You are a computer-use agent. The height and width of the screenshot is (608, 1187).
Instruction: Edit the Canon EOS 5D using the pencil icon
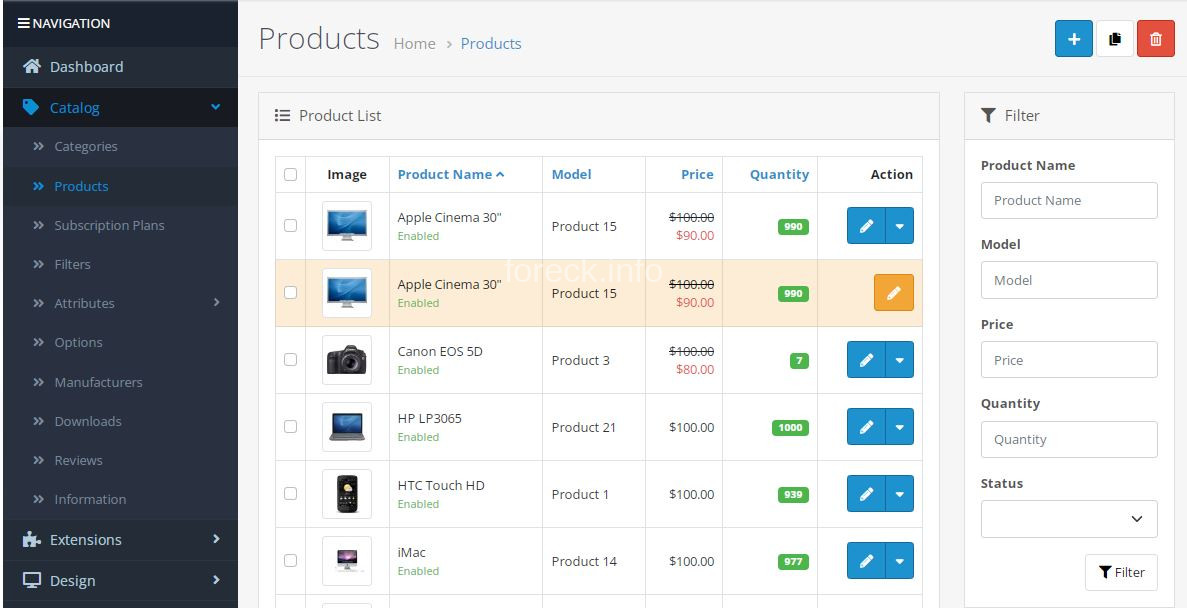pyautogui.click(x=866, y=360)
